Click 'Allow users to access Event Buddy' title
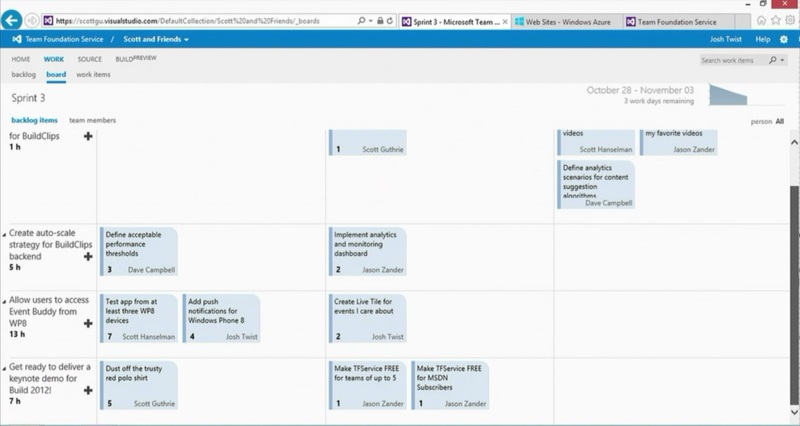This screenshot has width=800, height=426. tap(49, 311)
